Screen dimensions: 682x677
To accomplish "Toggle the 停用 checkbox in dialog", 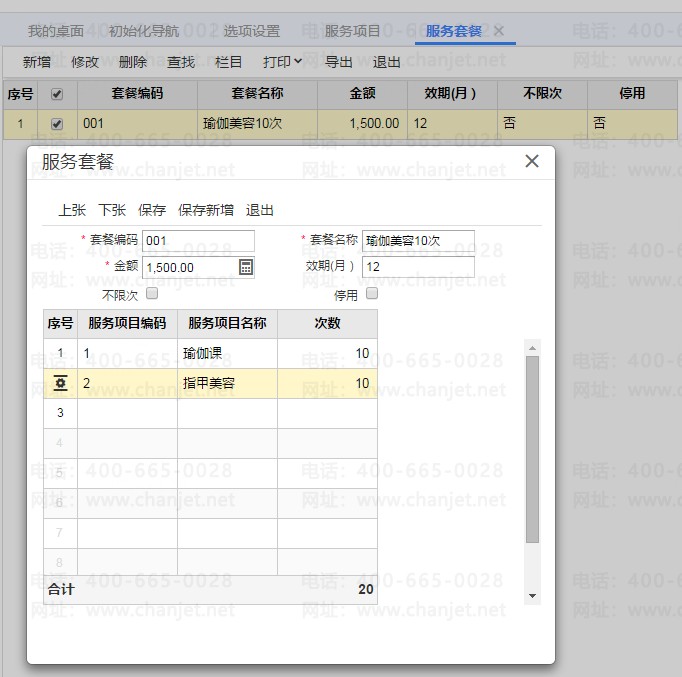I will pyautogui.click(x=372, y=294).
